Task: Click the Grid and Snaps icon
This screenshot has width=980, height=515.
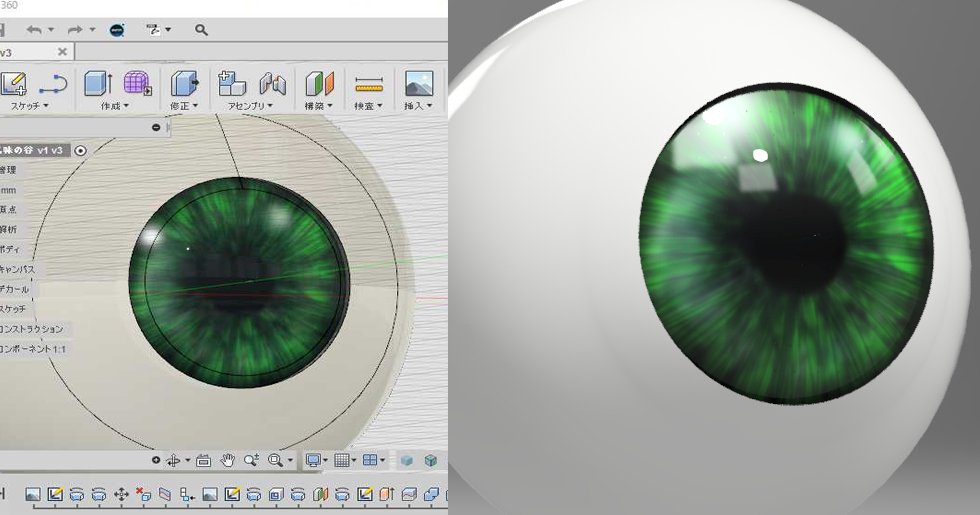Action: click(x=341, y=461)
